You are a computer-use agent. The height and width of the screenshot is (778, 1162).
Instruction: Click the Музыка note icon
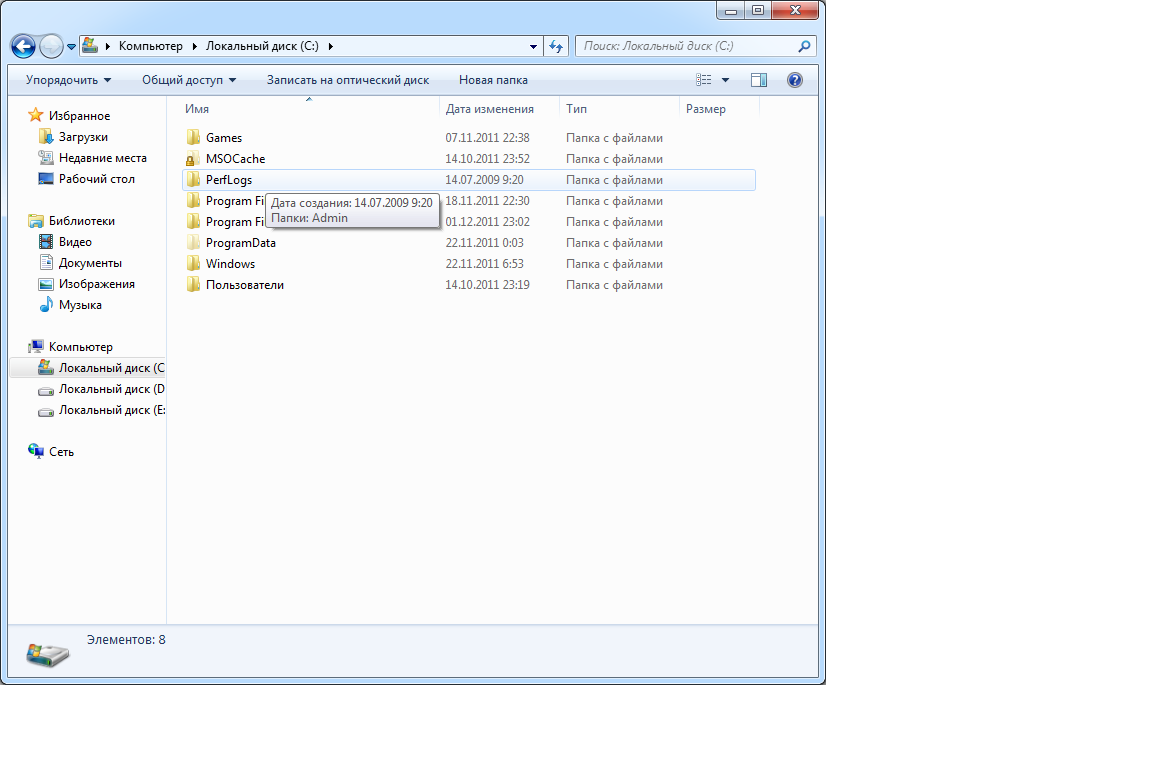[x=46, y=305]
